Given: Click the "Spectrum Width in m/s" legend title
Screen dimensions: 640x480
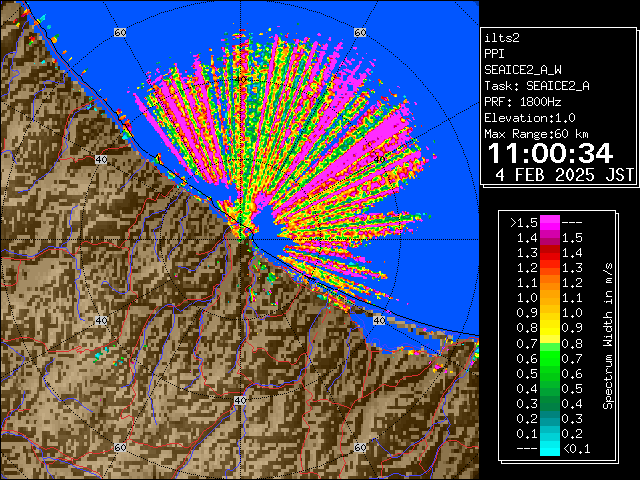Looking at the screenshot, I should (x=608, y=336).
